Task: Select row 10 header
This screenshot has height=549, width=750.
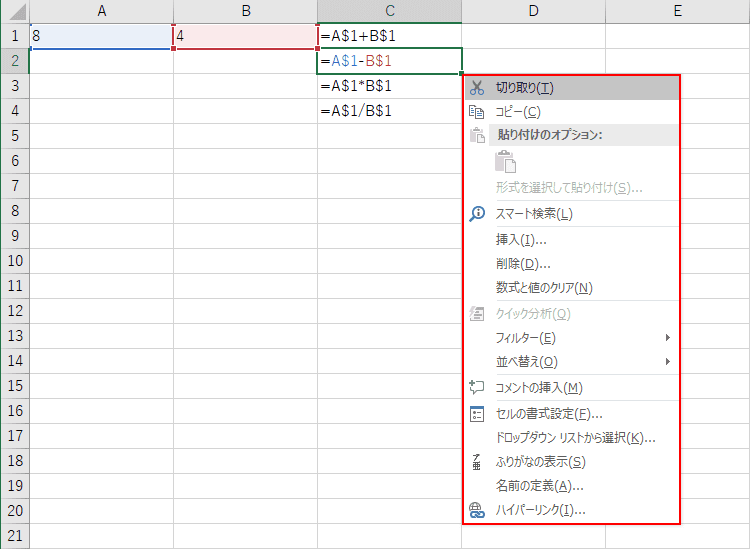Action: point(15,261)
